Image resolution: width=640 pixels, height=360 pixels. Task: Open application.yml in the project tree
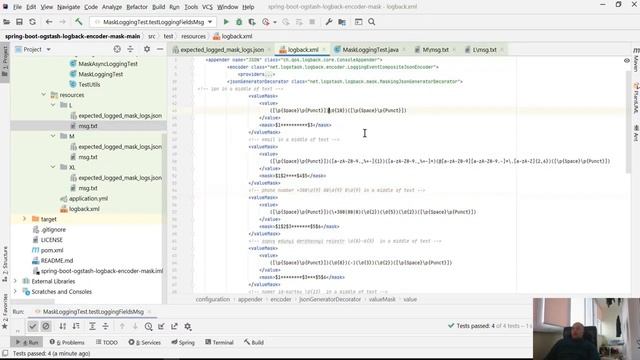point(88,198)
